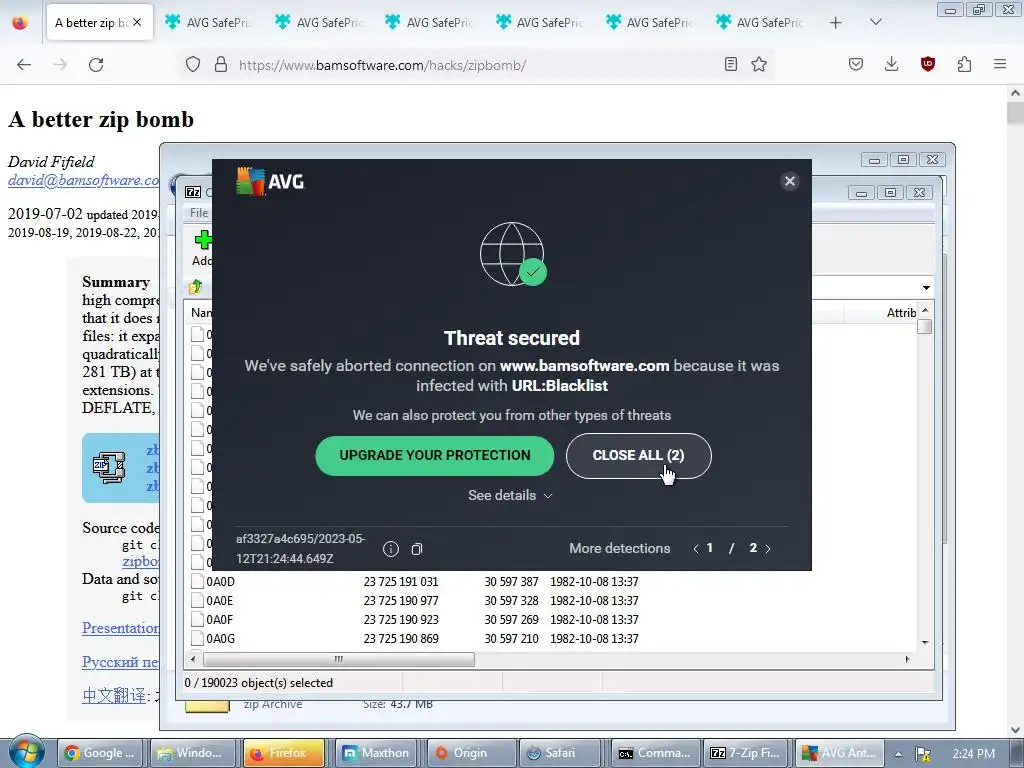The height and width of the screenshot is (768, 1024).
Task: Click the 7-Zip vertical scrollbar down arrow
Action: pos(925,643)
